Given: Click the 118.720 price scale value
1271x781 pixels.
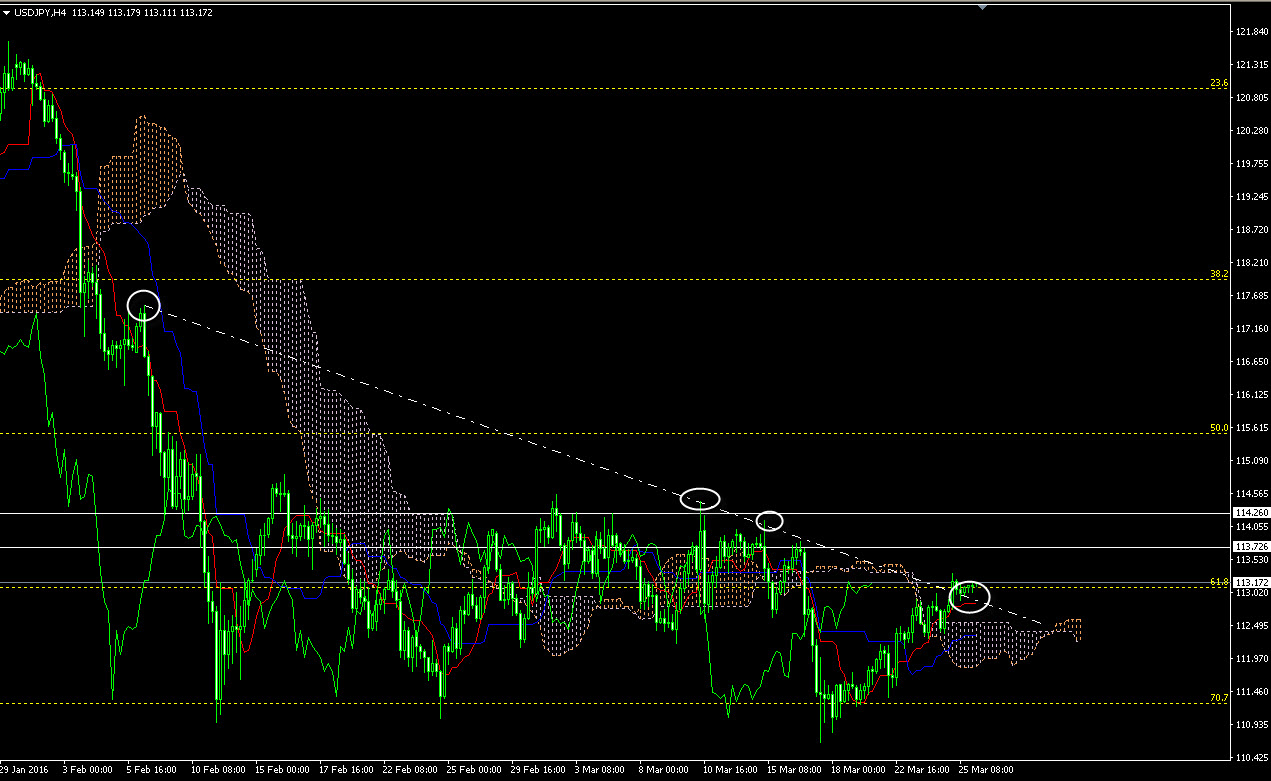Looking at the screenshot, I should coord(1252,230).
